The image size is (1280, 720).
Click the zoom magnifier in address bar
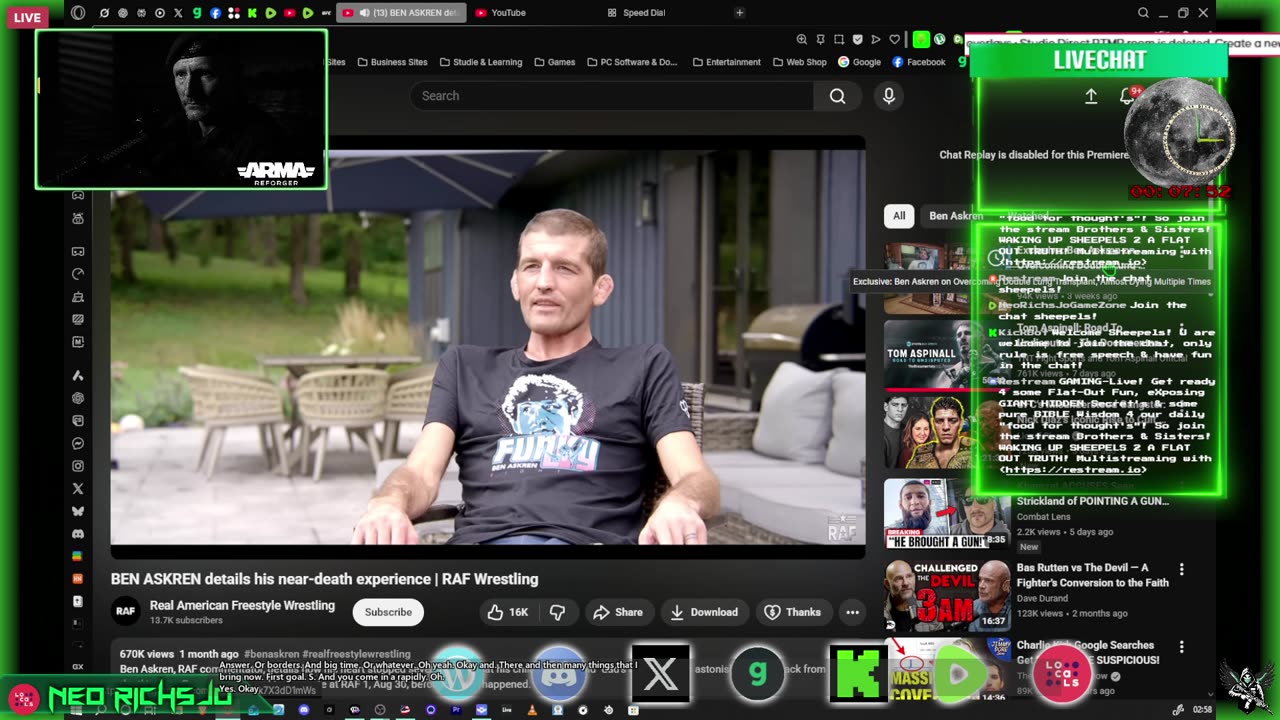click(802, 39)
